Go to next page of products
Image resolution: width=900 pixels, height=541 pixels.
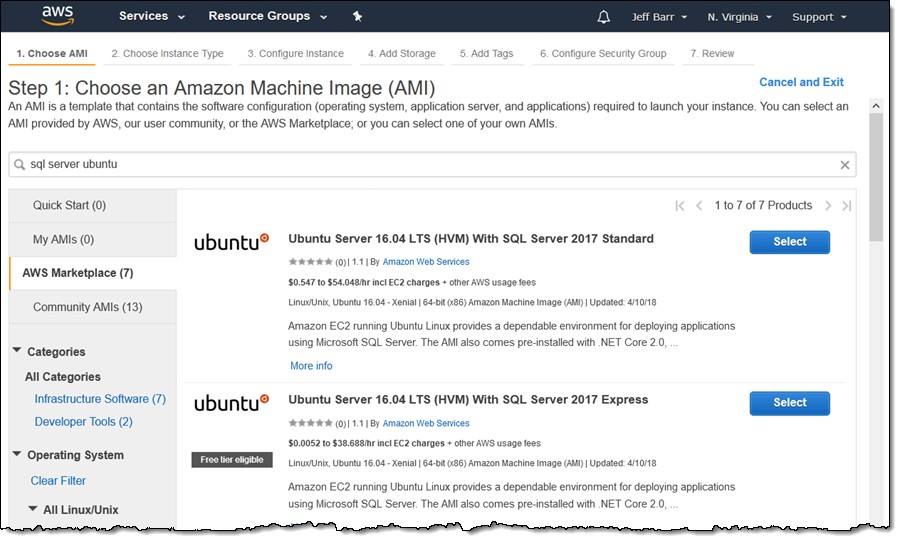[x=828, y=206]
